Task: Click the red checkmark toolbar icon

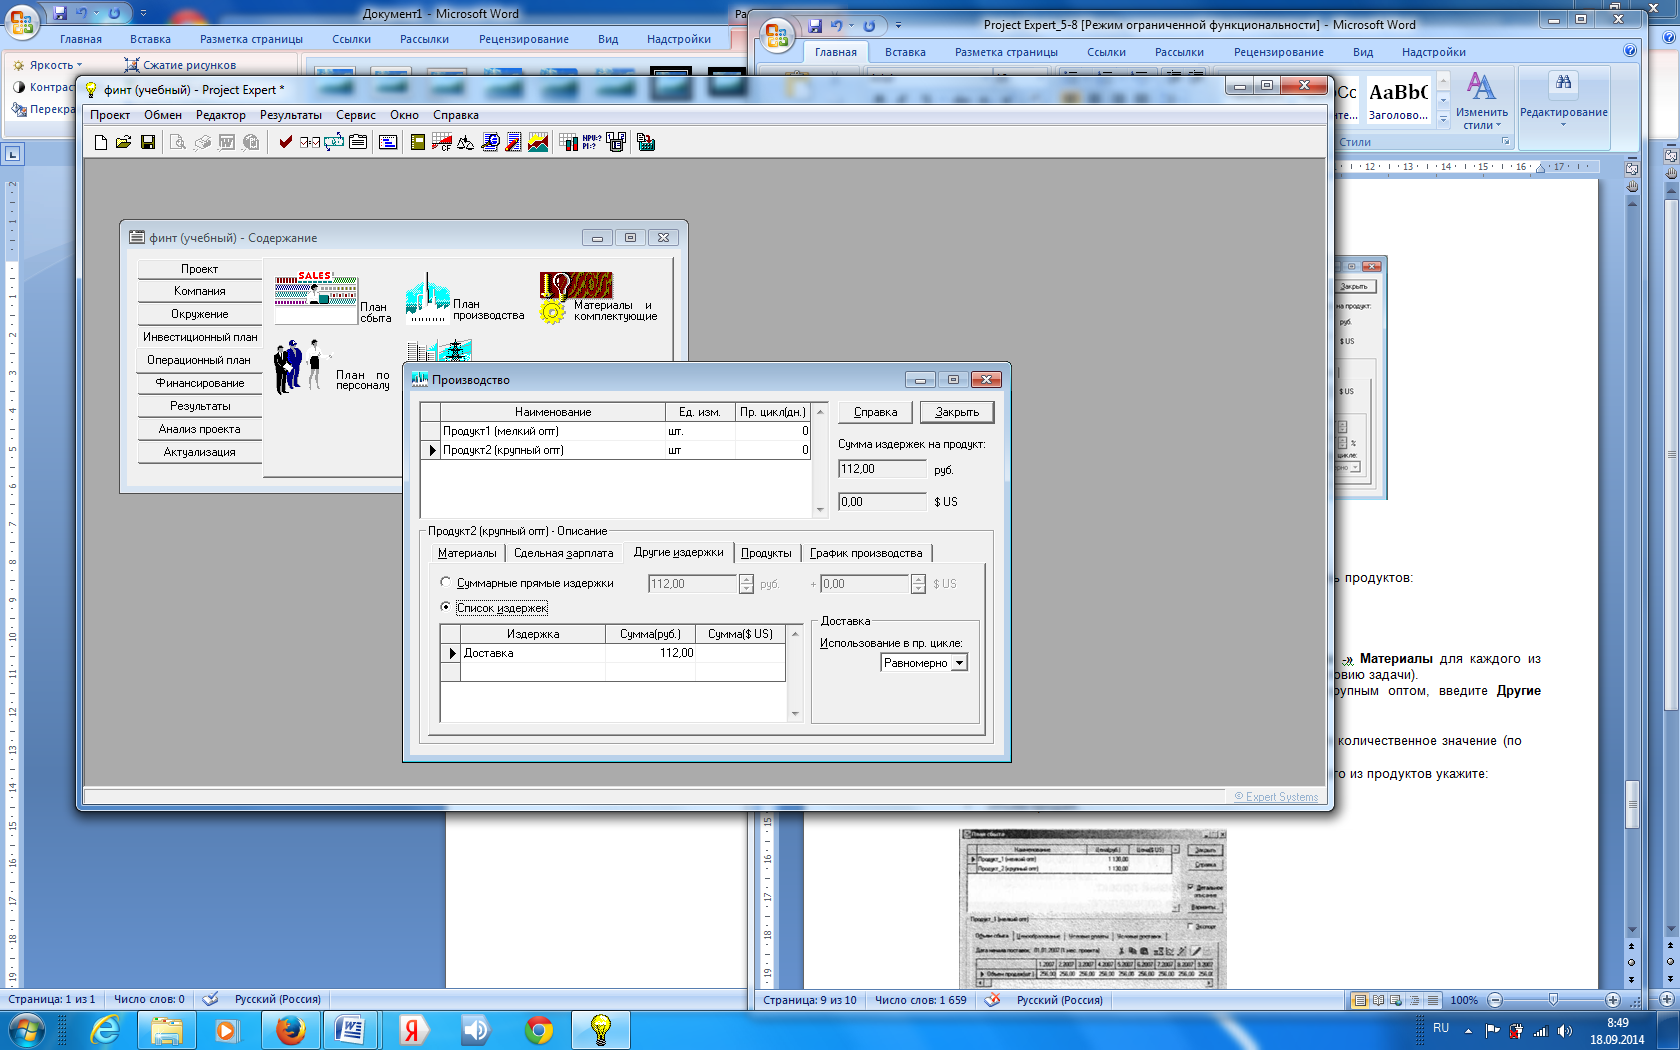Action: pos(285,143)
